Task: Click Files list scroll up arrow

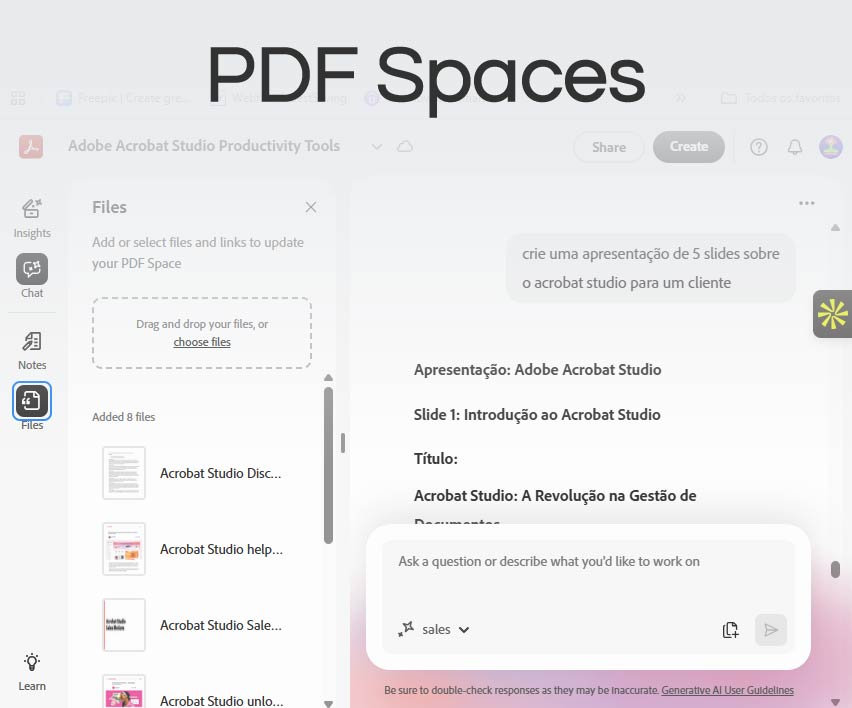Action: coord(328,378)
